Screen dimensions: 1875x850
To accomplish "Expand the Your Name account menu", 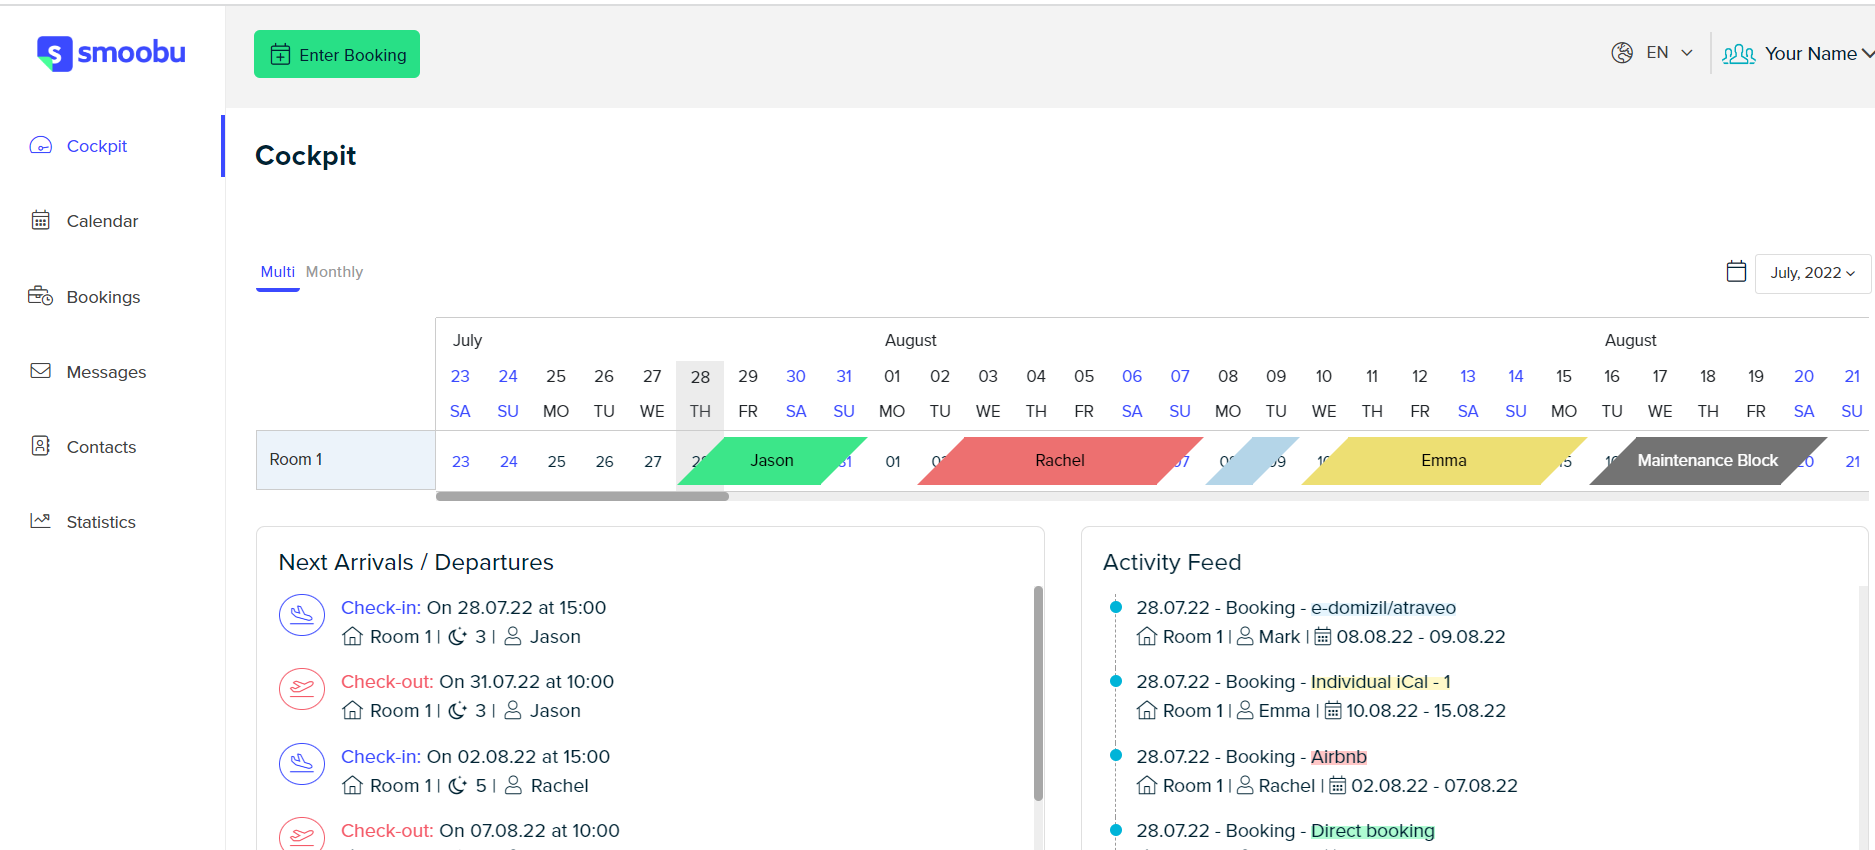I will pyautogui.click(x=1819, y=54).
